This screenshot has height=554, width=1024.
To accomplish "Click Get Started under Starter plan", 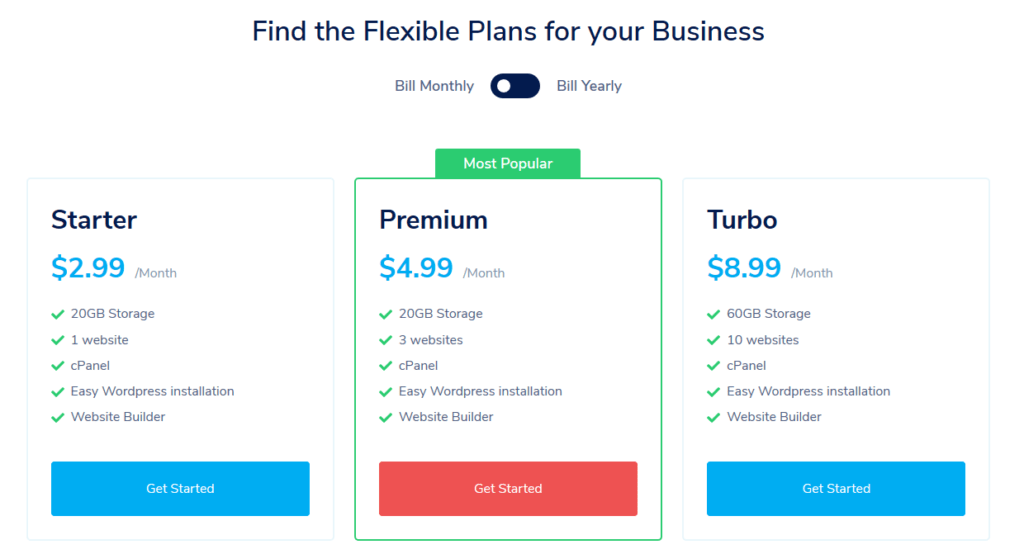I will (x=180, y=488).
